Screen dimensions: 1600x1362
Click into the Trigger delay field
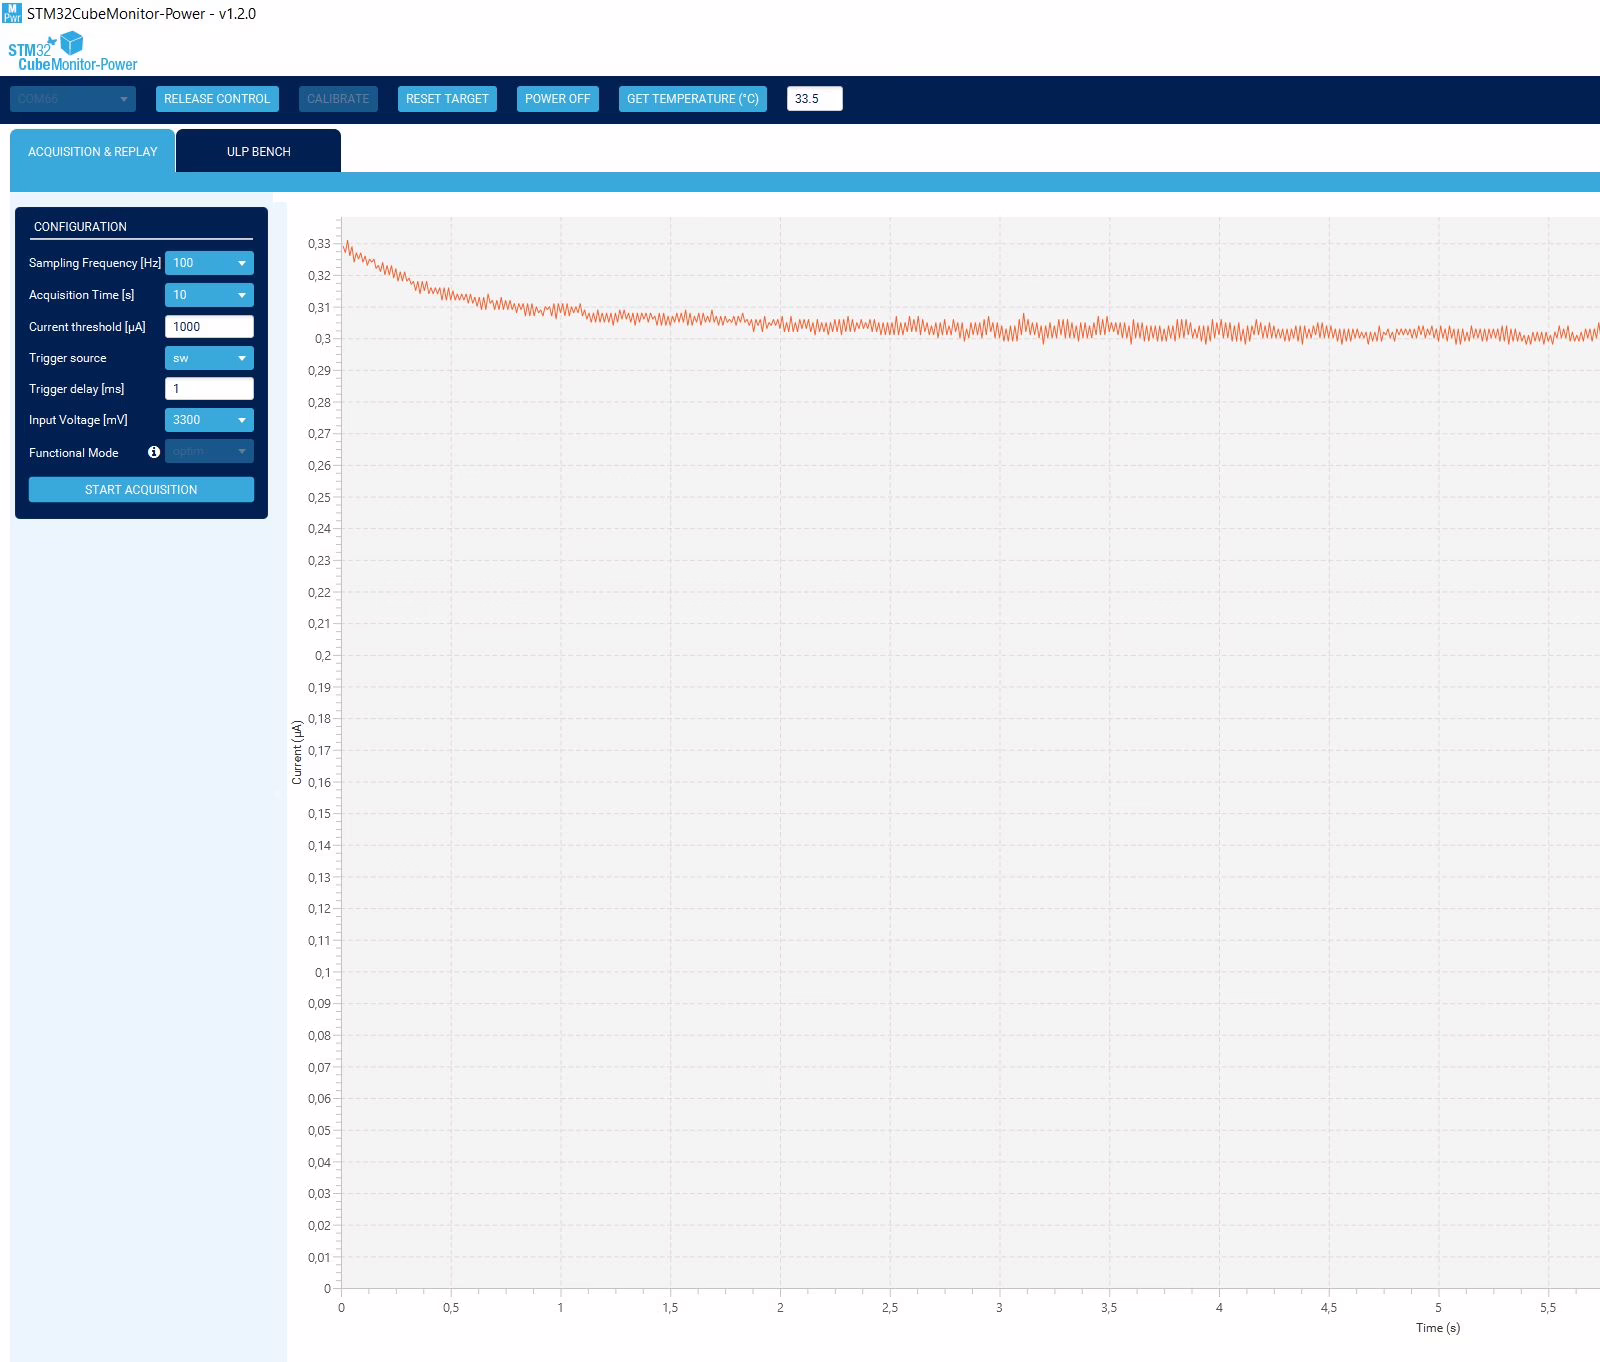coord(209,389)
